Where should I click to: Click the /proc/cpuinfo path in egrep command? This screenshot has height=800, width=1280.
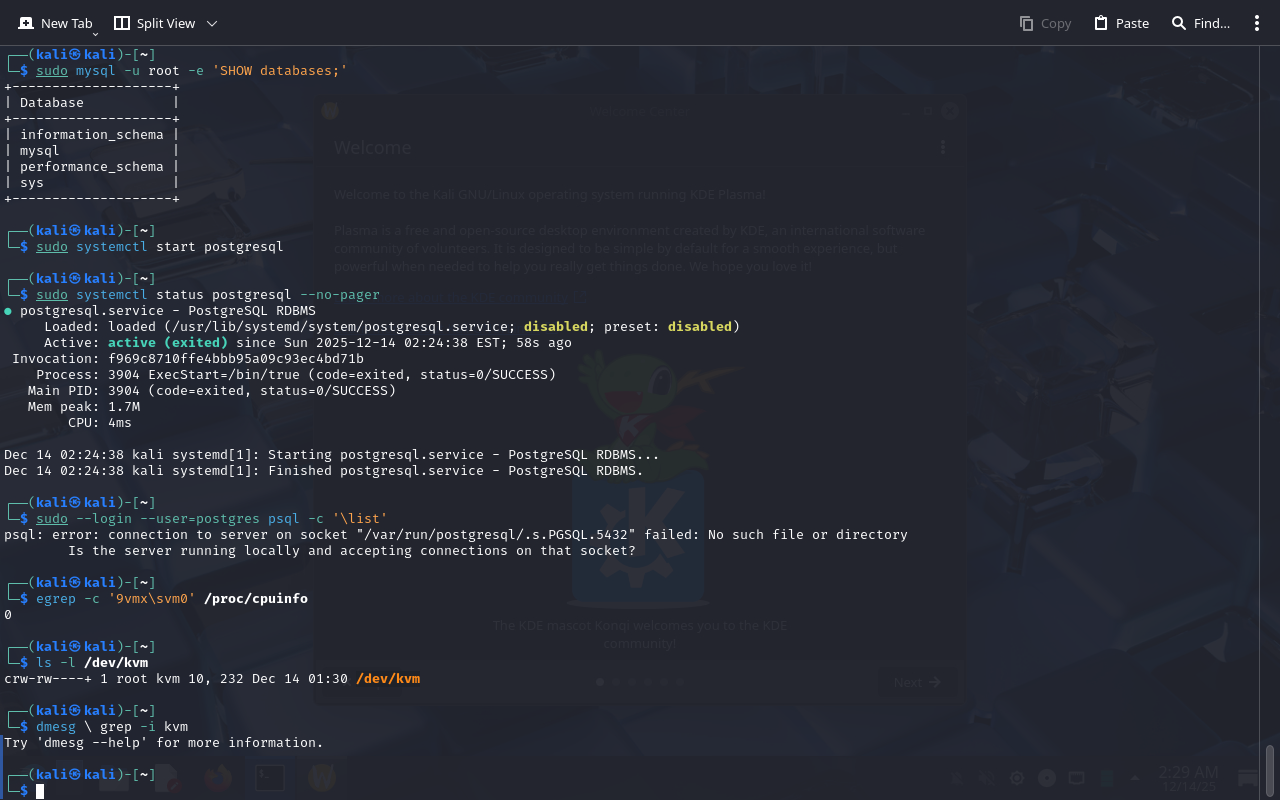tap(255, 599)
